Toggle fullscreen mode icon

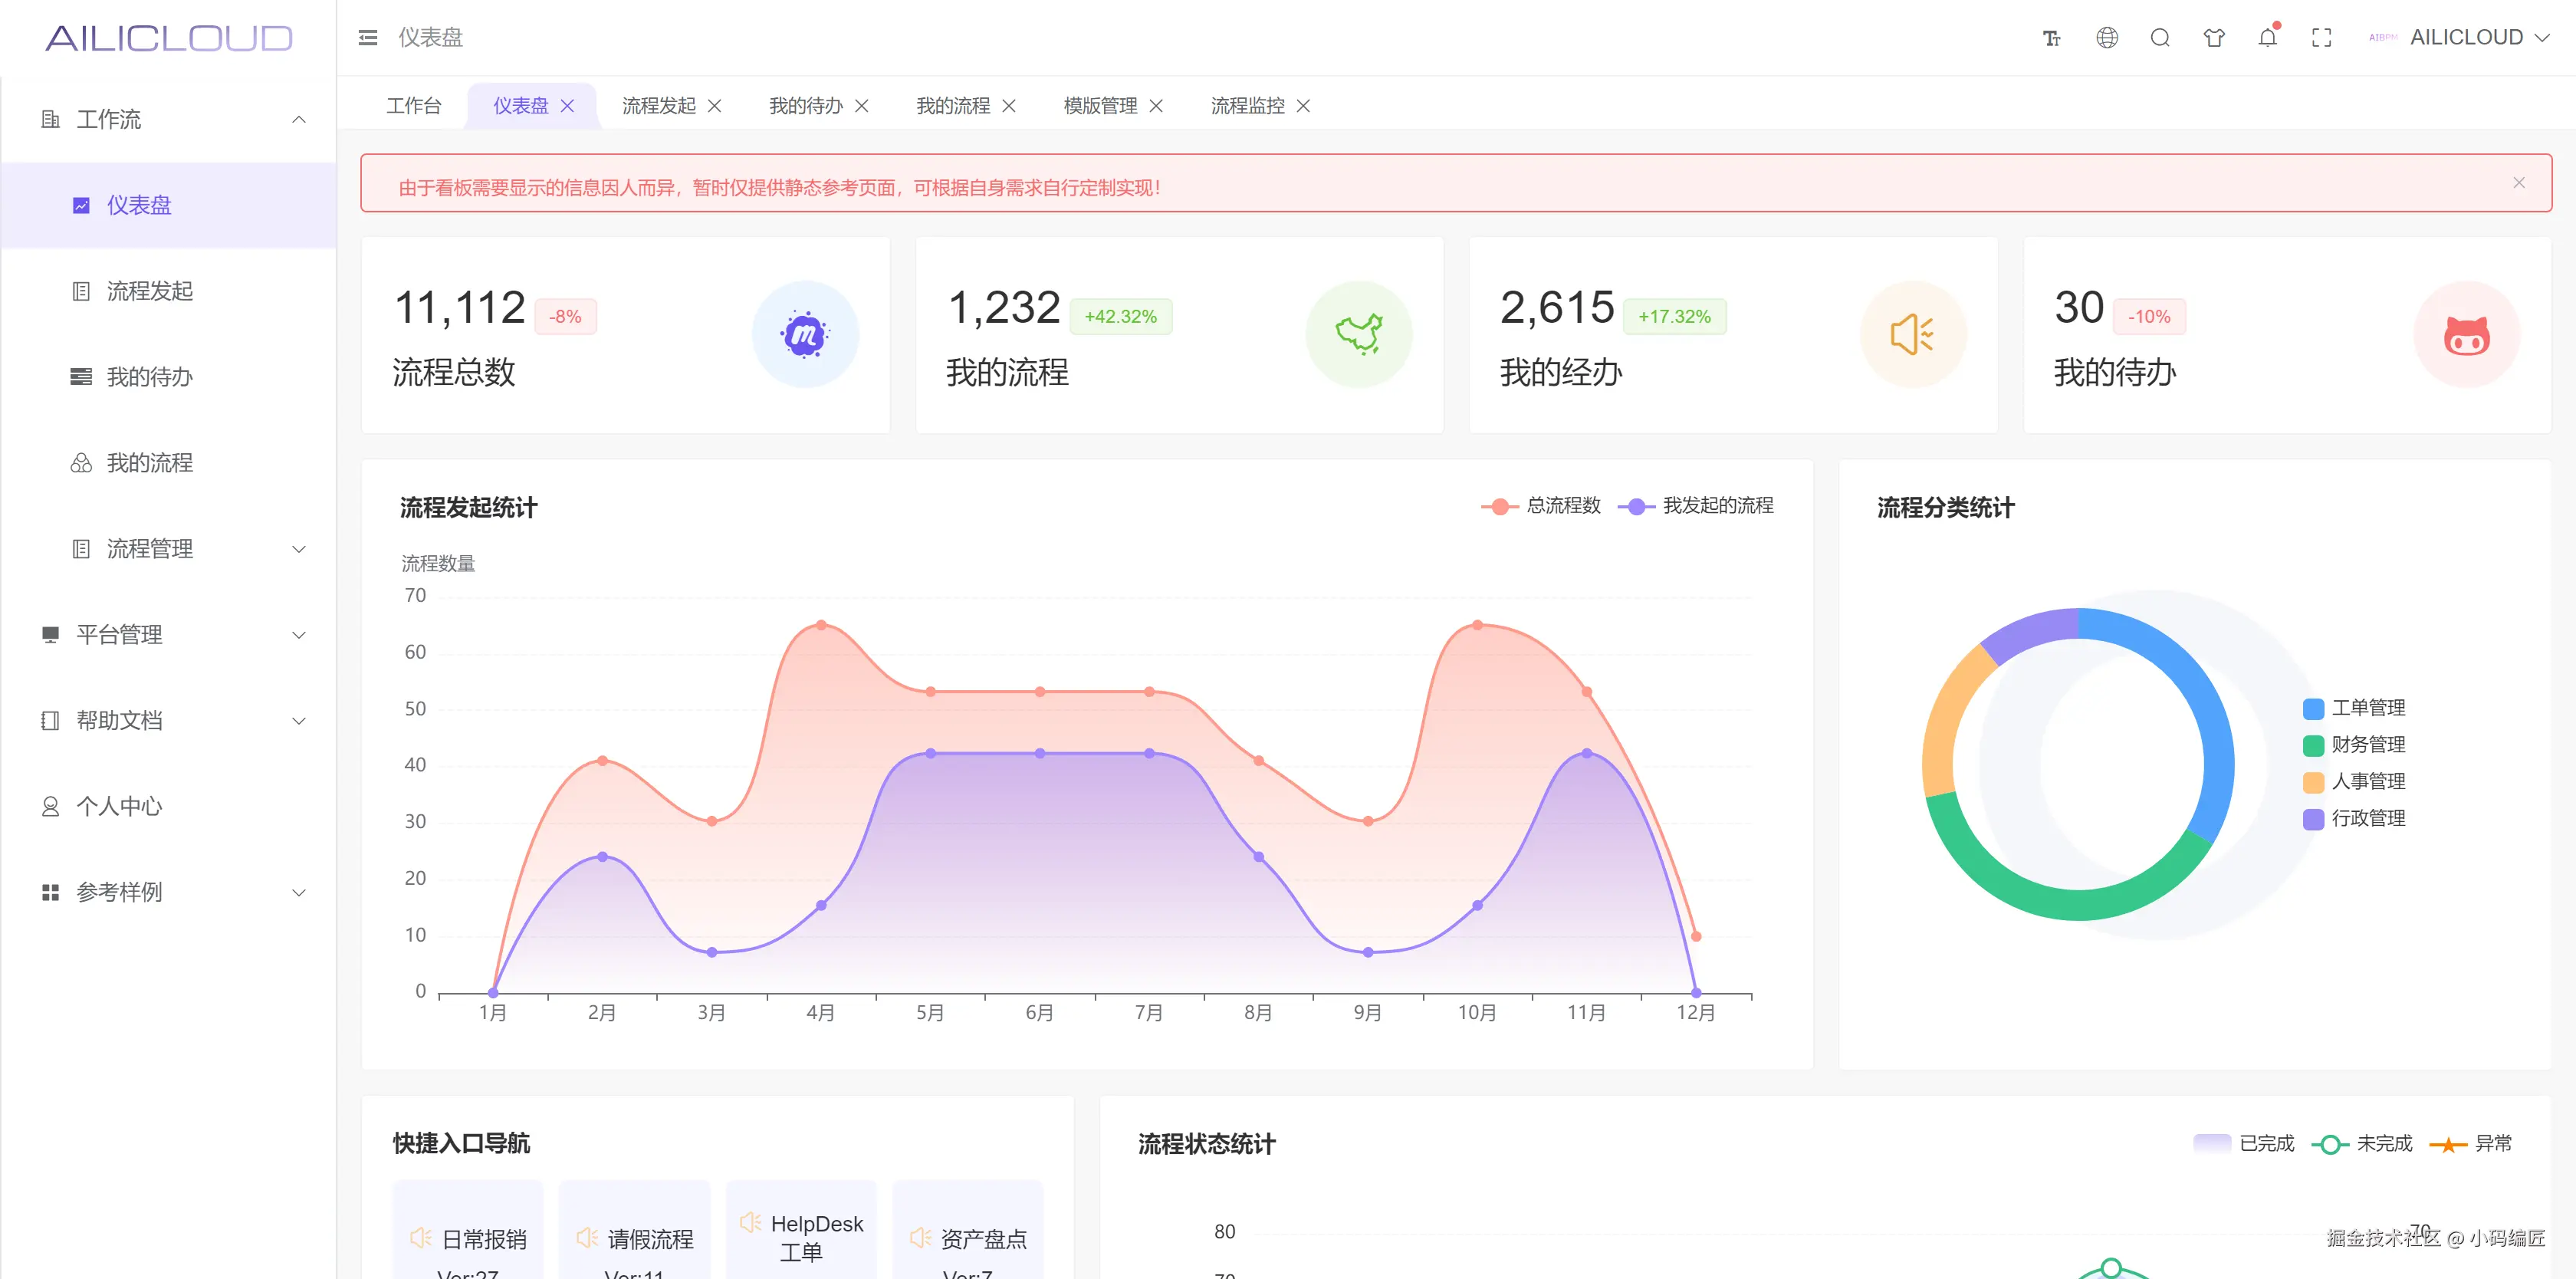pos(2321,38)
